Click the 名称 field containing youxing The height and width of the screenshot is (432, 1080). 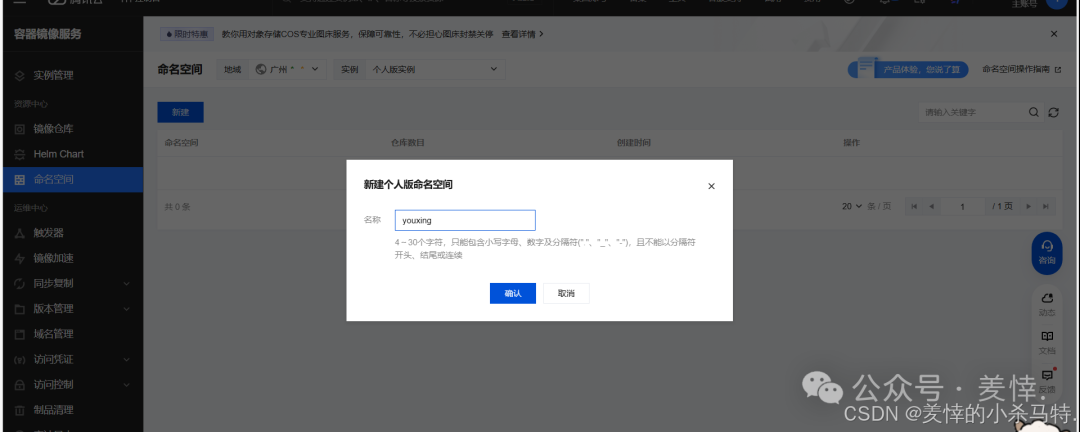coord(465,220)
